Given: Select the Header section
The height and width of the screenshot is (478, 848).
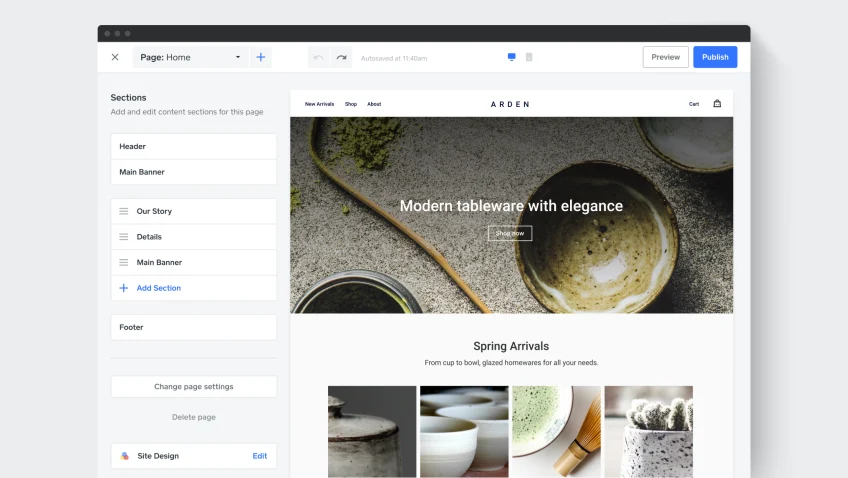Looking at the screenshot, I should click(194, 146).
